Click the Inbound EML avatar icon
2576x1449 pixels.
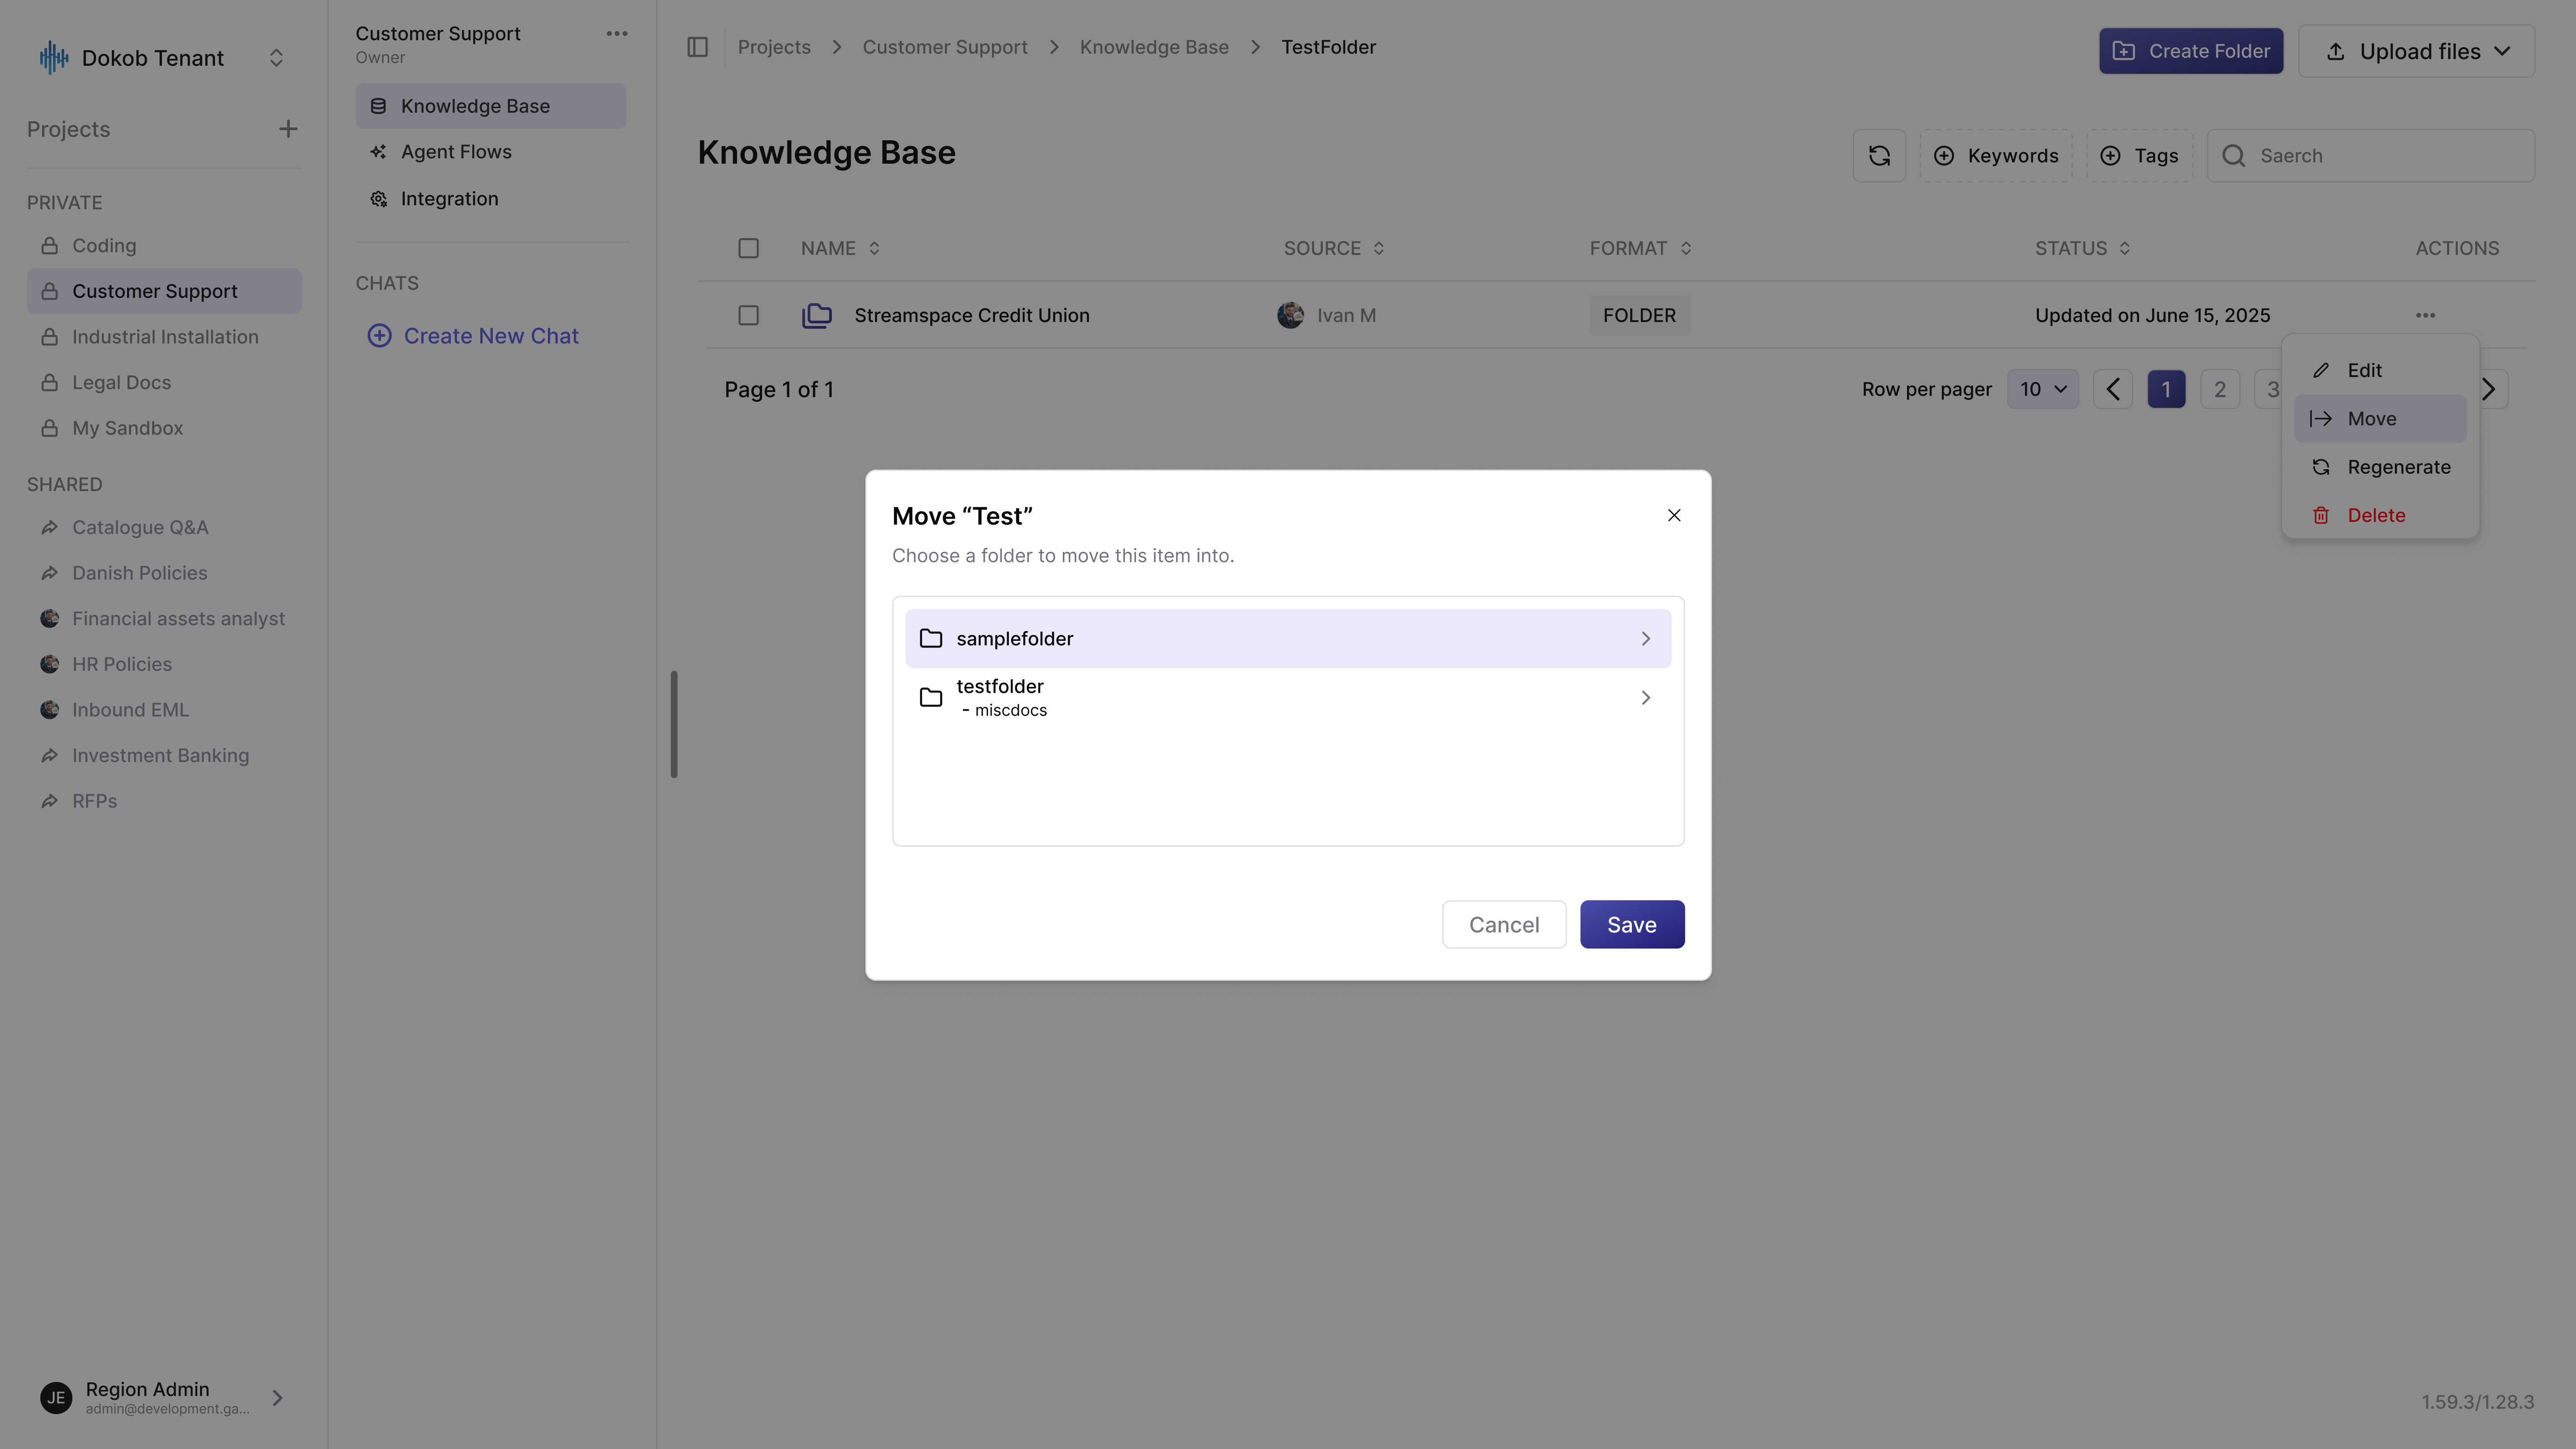click(49, 710)
